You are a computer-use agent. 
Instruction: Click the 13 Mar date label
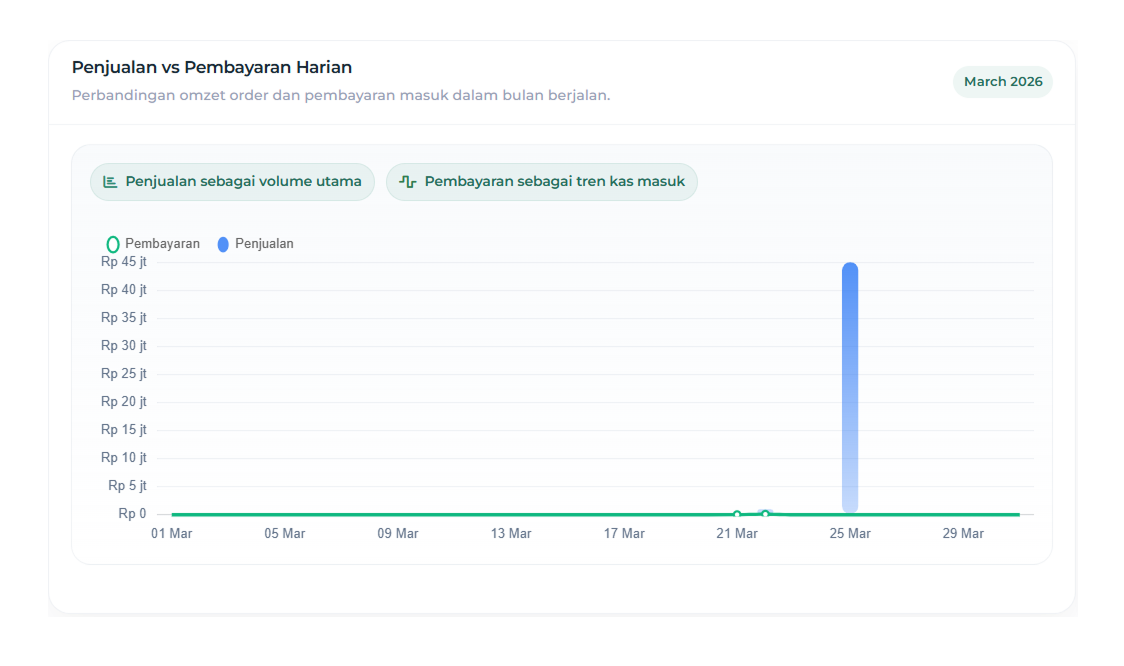[x=511, y=534]
